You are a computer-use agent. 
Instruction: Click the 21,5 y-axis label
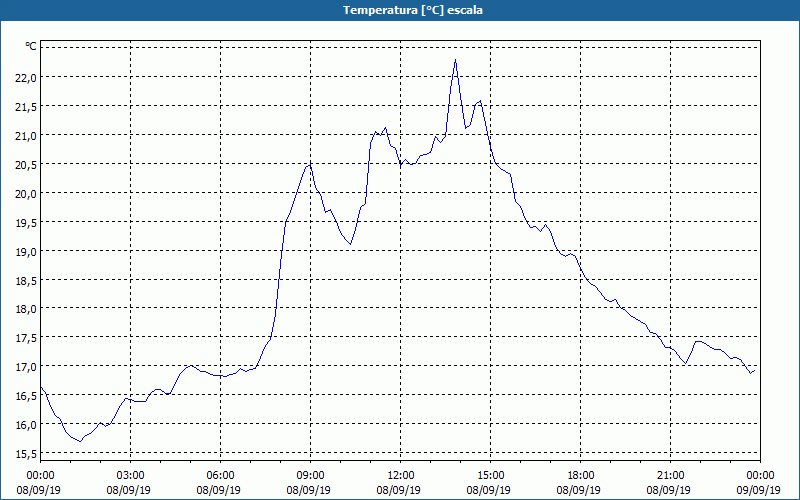coord(27,106)
